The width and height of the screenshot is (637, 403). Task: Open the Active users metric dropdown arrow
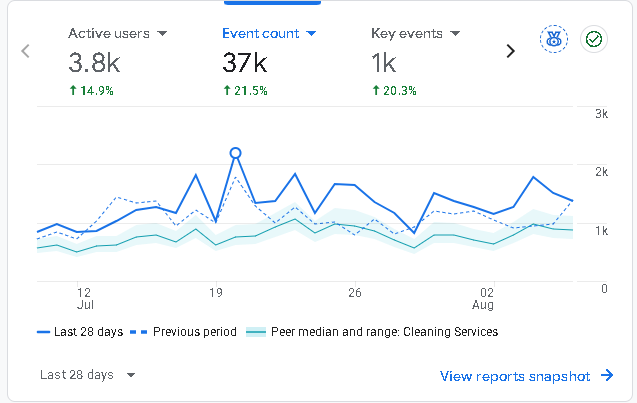(162, 33)
